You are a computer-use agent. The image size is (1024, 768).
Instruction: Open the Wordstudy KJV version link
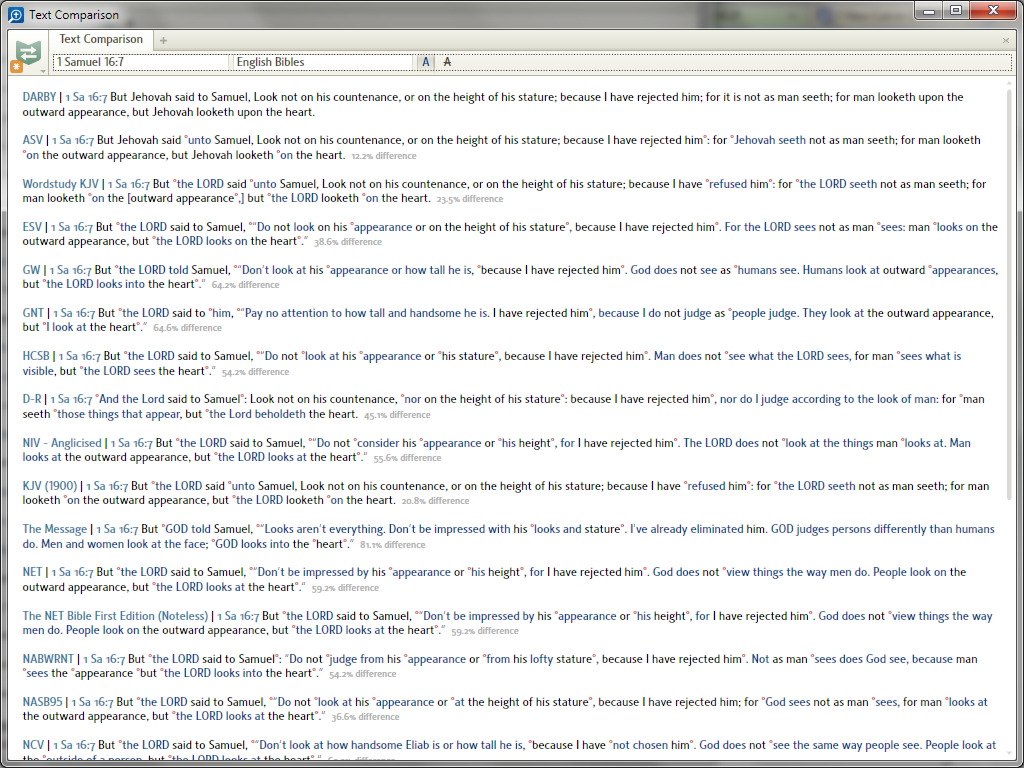(61, 184)
